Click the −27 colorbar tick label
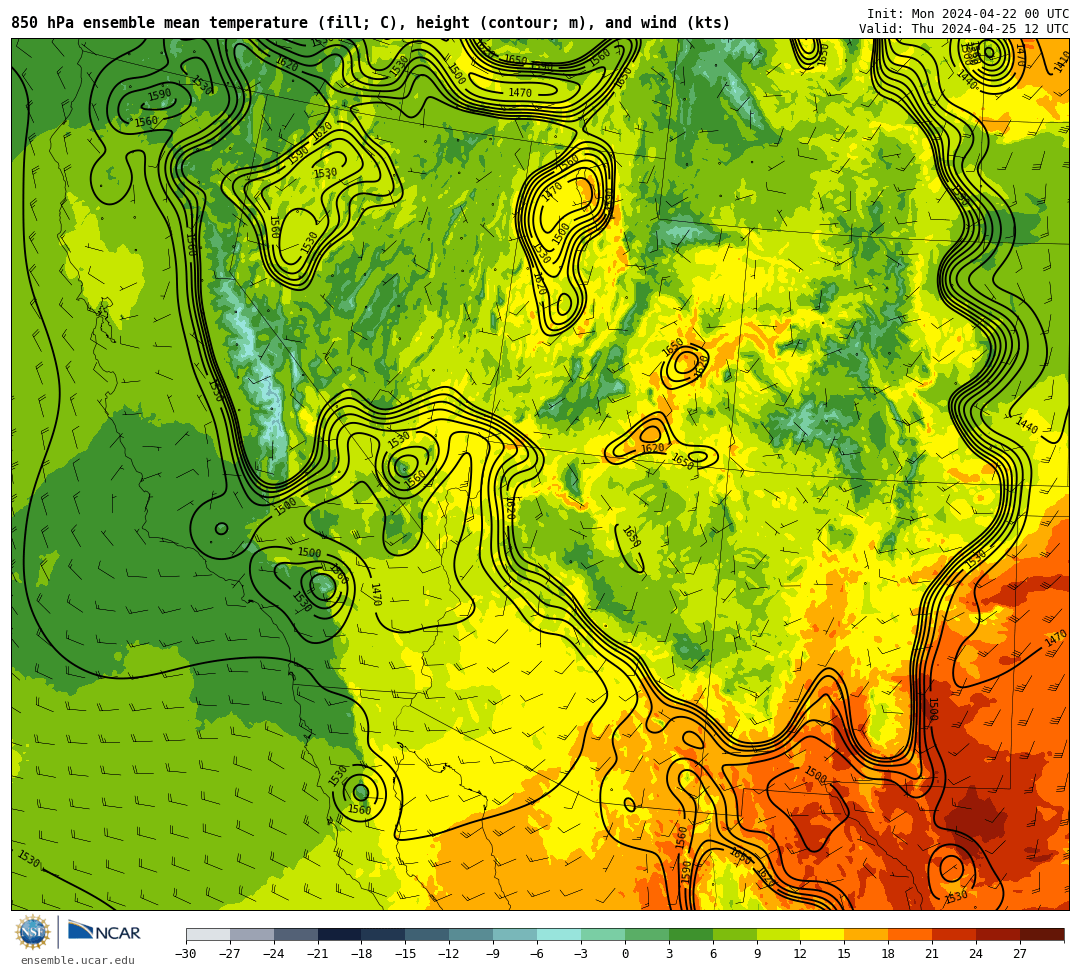The image size is (1080, 973). pyautogui.click(x=230, y=954)
